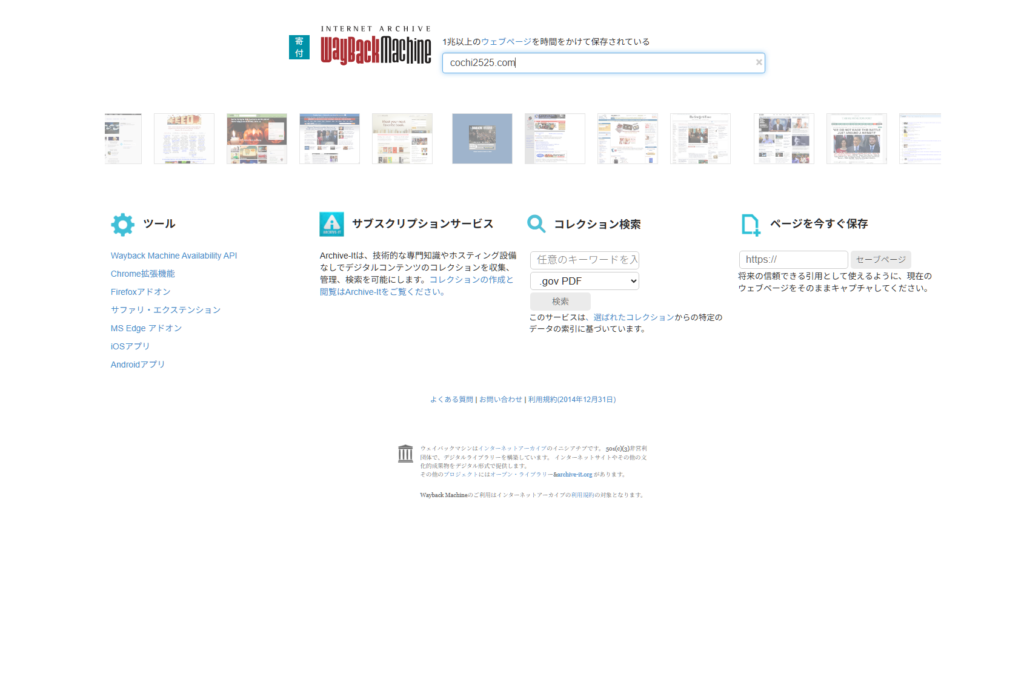This screenshot has width=1024, height=683.
Task: Click the https:// save page URL field
Action: (793, 260)
